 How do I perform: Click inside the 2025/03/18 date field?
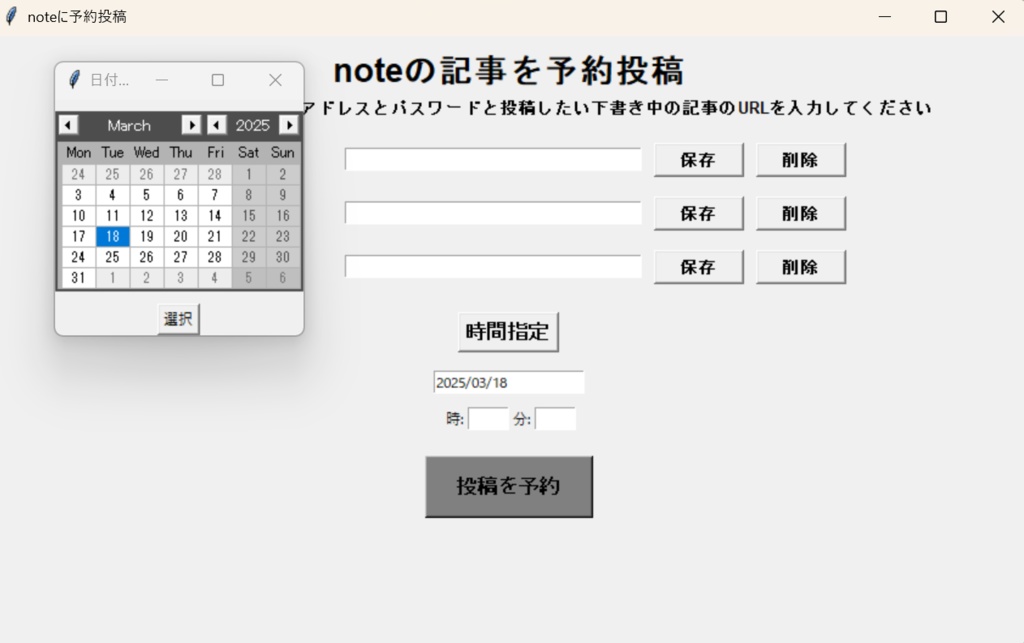tap(507, 381)
